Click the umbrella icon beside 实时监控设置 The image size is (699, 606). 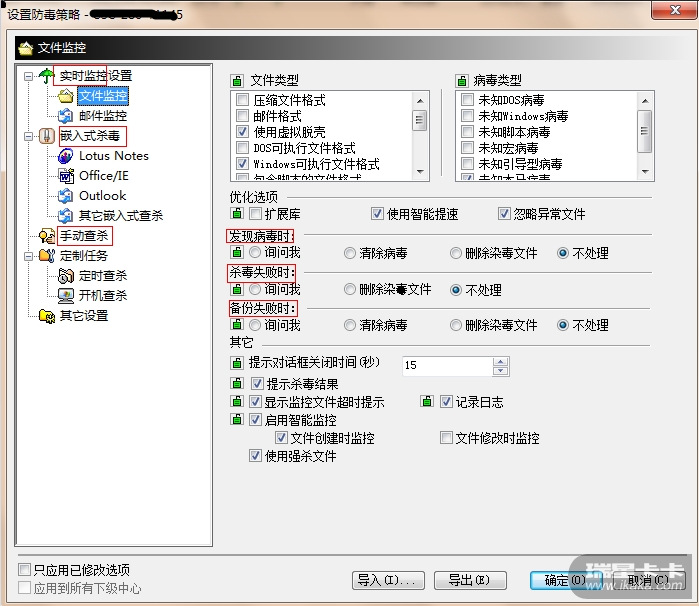pyautogui.click(x=46, y=76)
